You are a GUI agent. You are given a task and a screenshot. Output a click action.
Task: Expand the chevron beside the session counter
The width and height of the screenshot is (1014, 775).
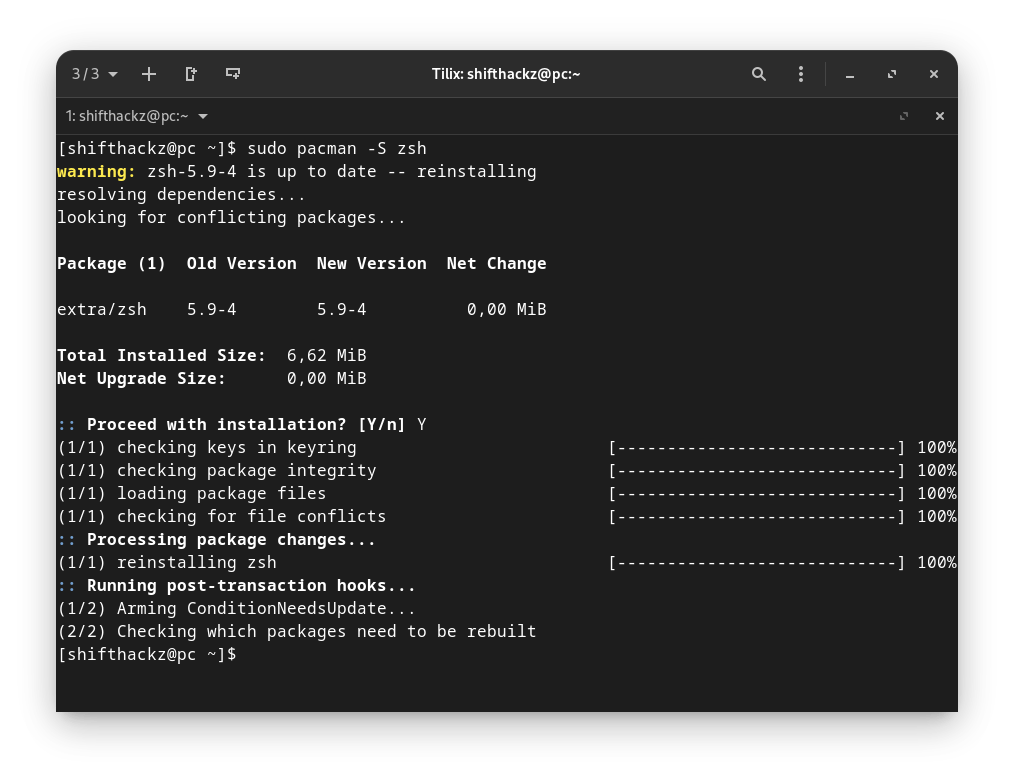112,74
